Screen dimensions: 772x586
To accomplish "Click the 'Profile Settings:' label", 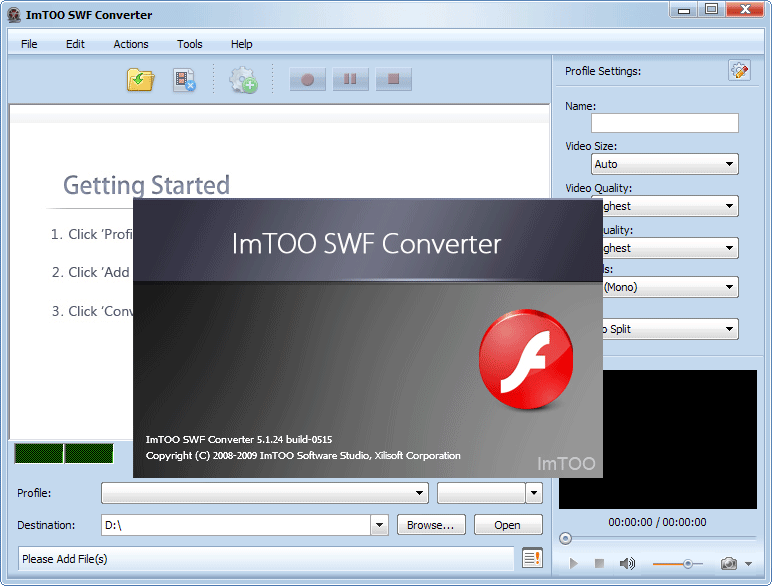I will 603,71.
